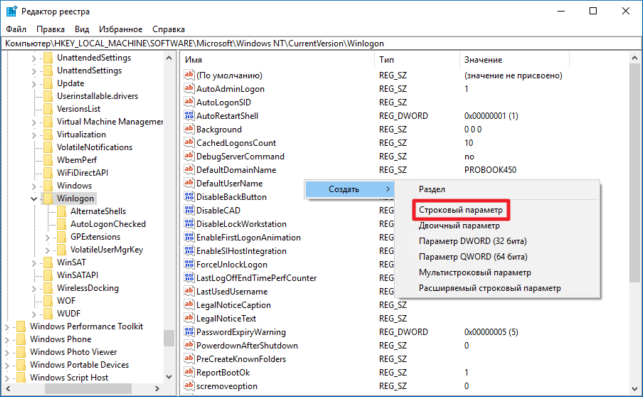This screenshot has height=397, width=643.
Task: Click the Создать context menu item
Action: pos(349,189)
